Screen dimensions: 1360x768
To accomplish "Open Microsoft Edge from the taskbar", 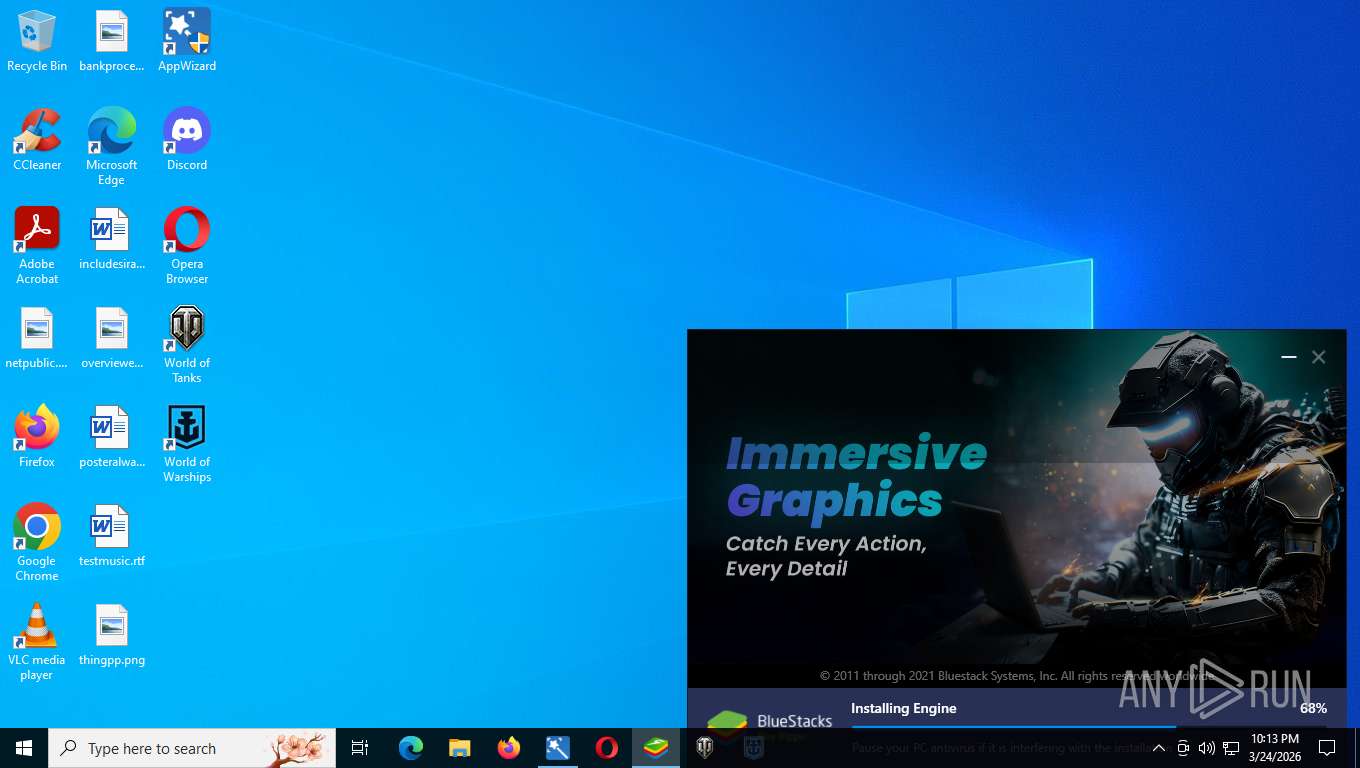I will [x=411, y=748].
